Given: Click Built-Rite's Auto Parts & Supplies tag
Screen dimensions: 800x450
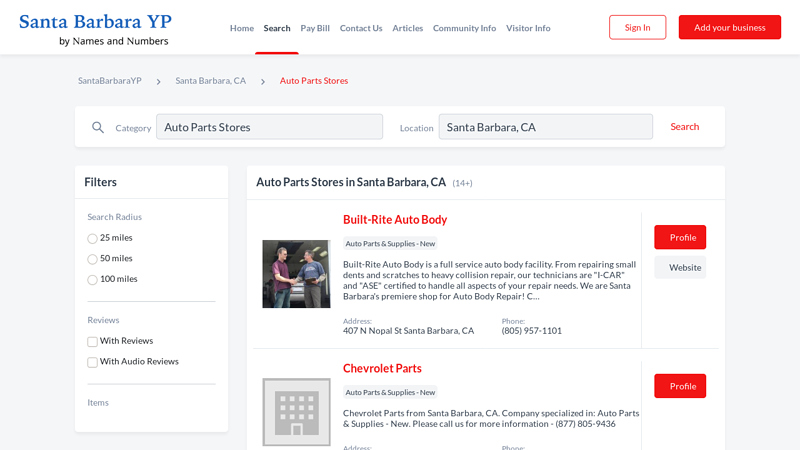Looking at the screenshot, I should click(390, 243).
